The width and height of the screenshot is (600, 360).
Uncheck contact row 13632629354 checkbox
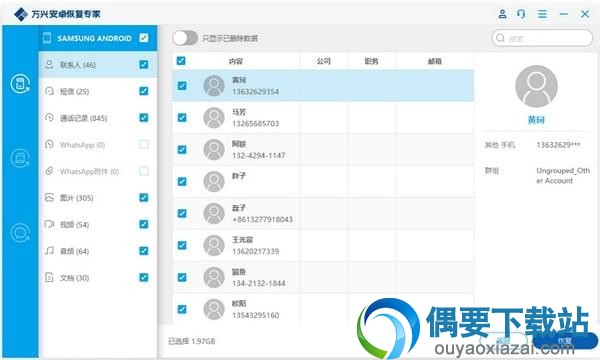click(182, 86)
